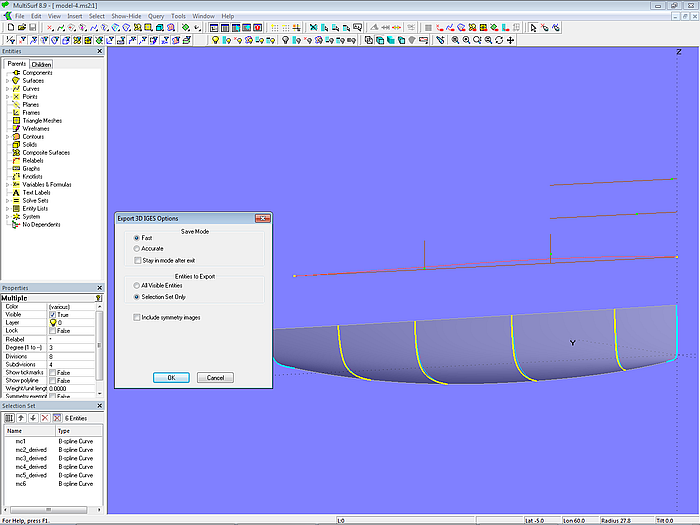Switch to the Children tab
Viewport: 700px width, 525px height.
tap(41, 64)
